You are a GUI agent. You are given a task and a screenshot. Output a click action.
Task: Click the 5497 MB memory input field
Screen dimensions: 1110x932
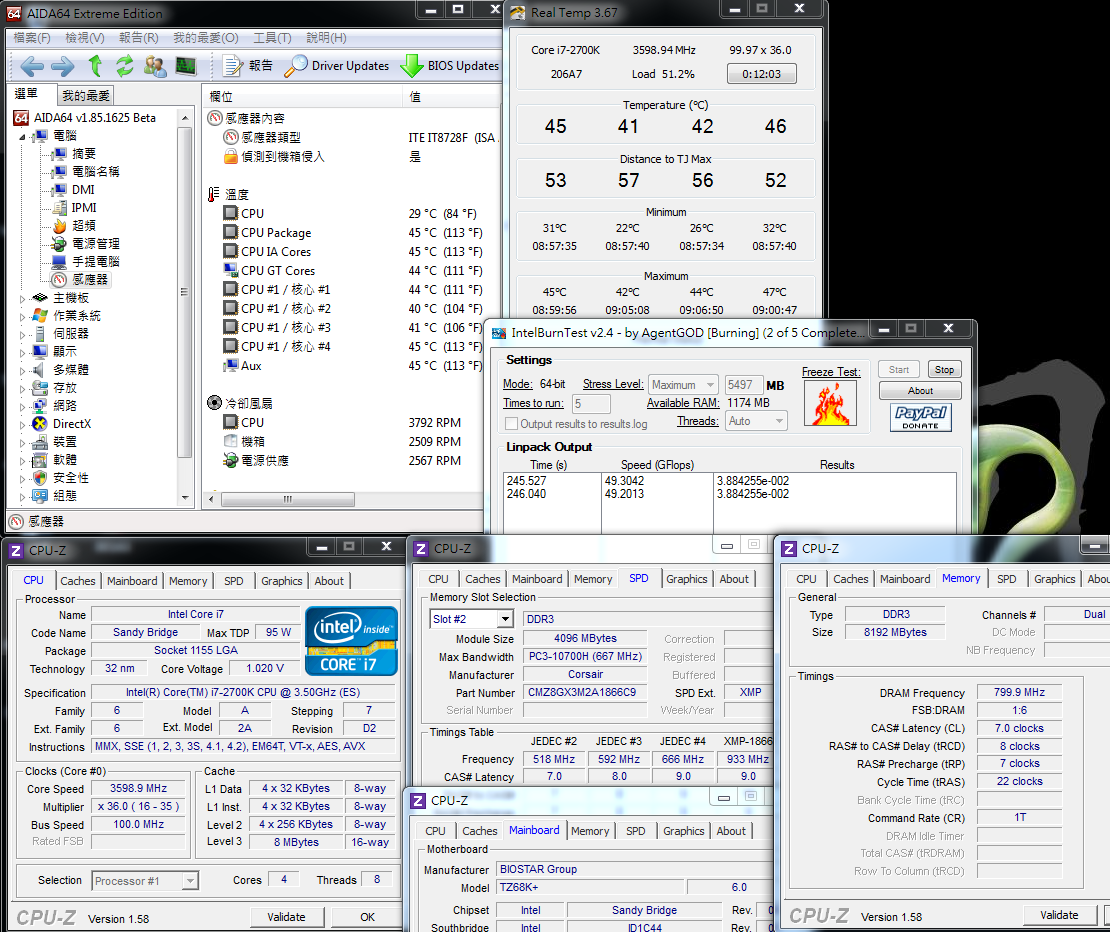(x=744, y=384)
